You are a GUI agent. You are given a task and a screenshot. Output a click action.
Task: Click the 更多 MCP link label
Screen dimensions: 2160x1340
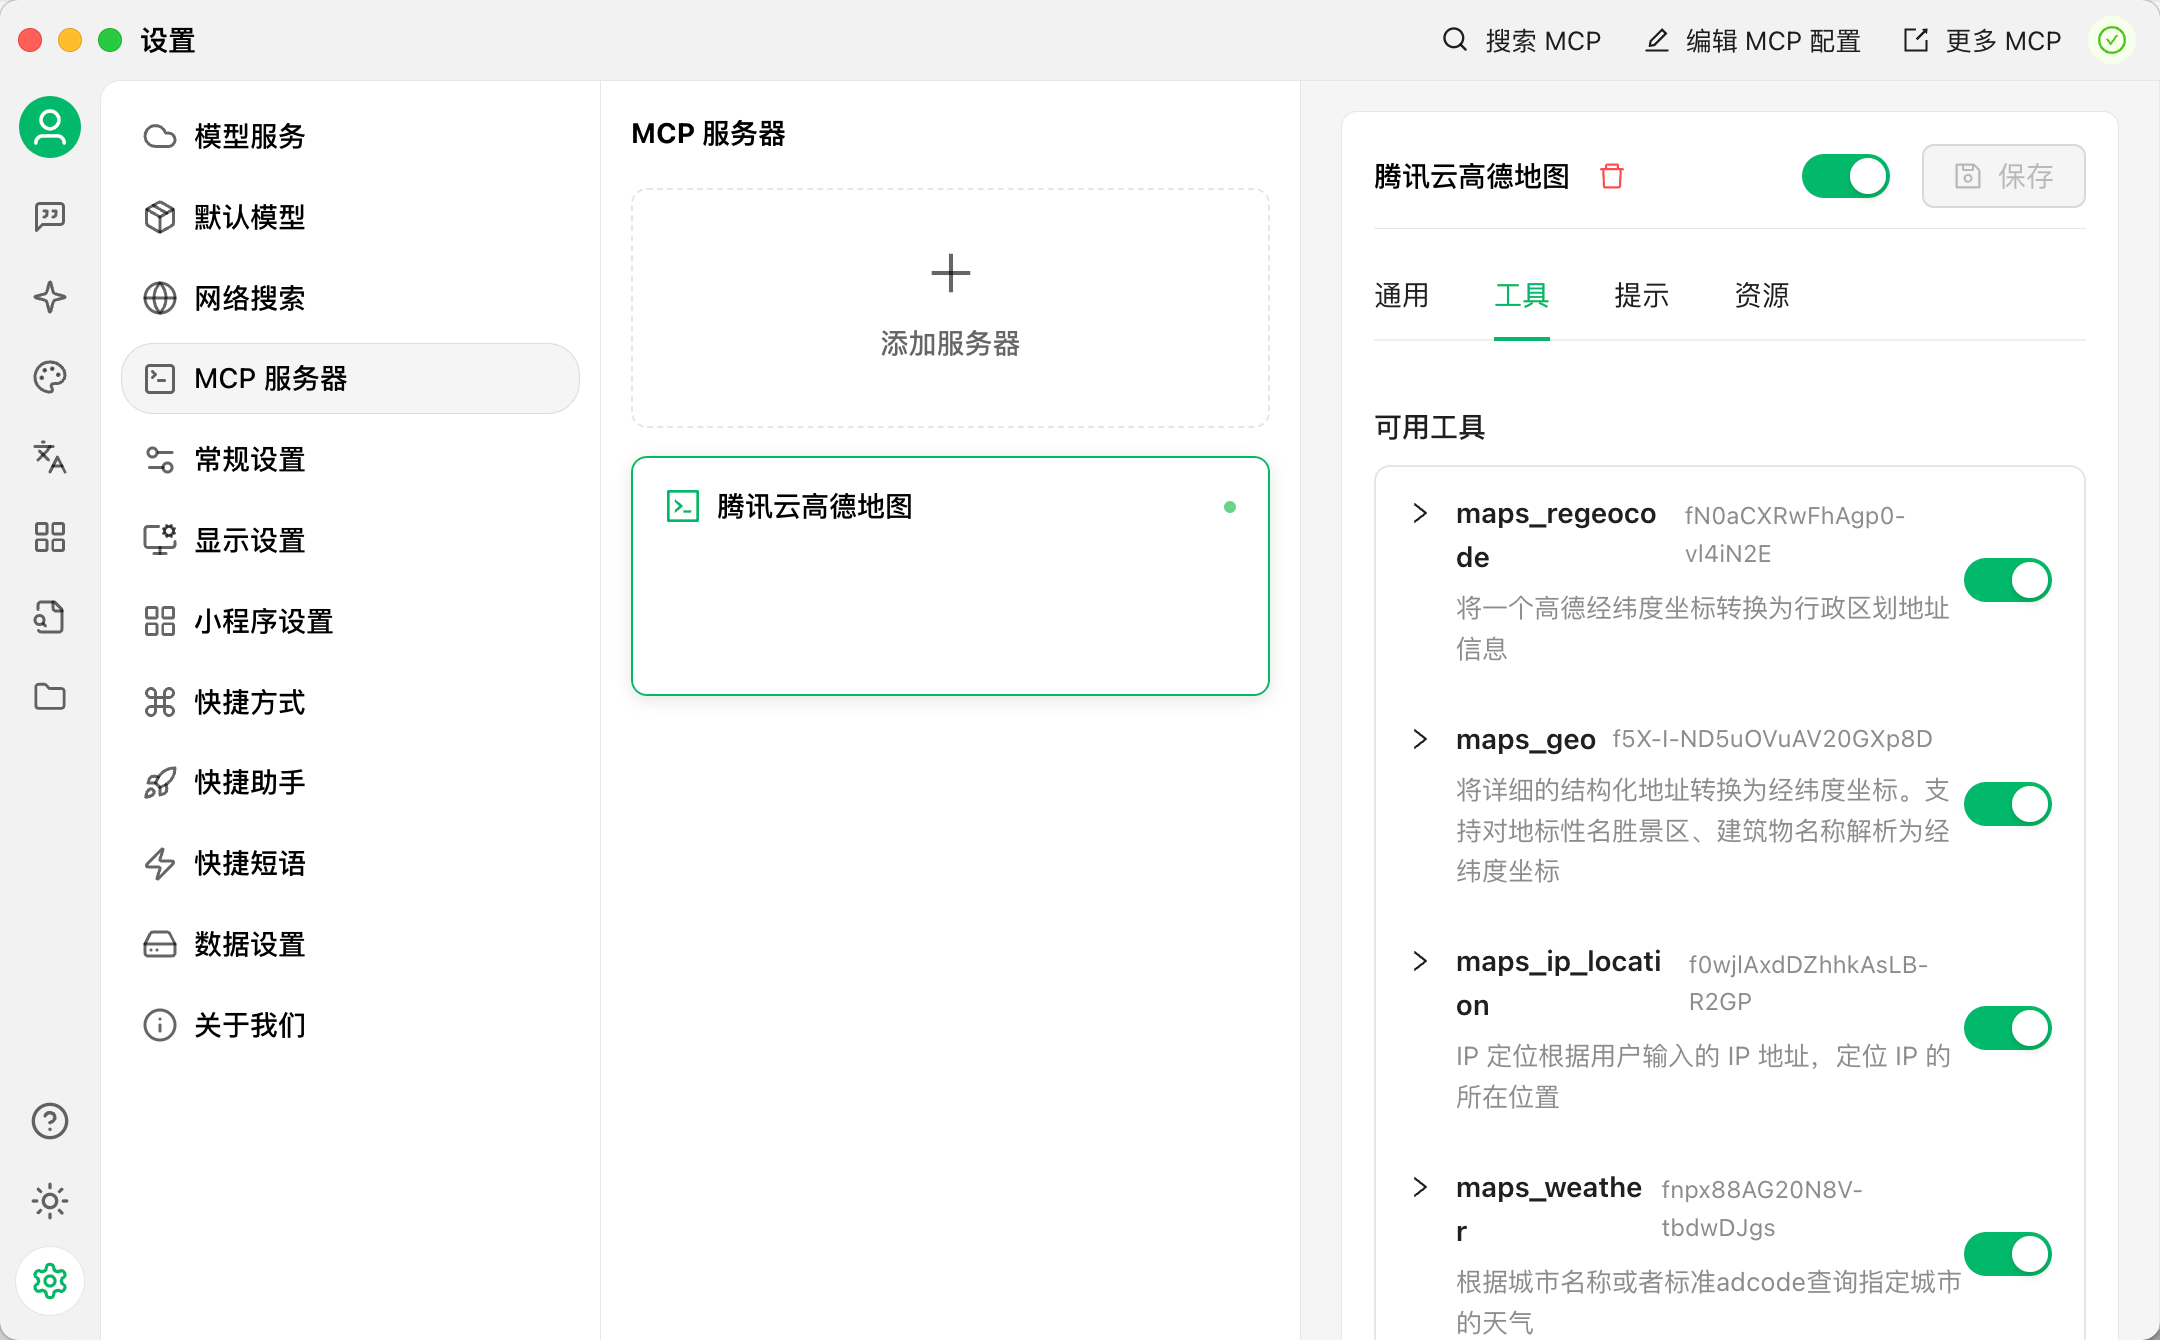(2003, 40)
